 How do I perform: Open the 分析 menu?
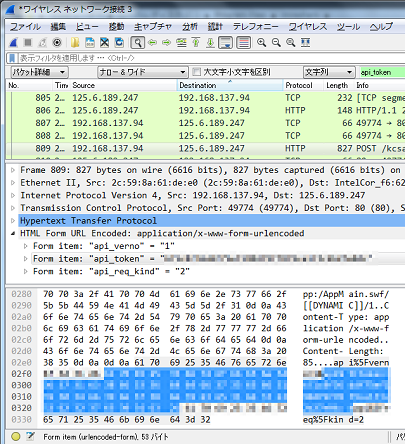(190, 26)
